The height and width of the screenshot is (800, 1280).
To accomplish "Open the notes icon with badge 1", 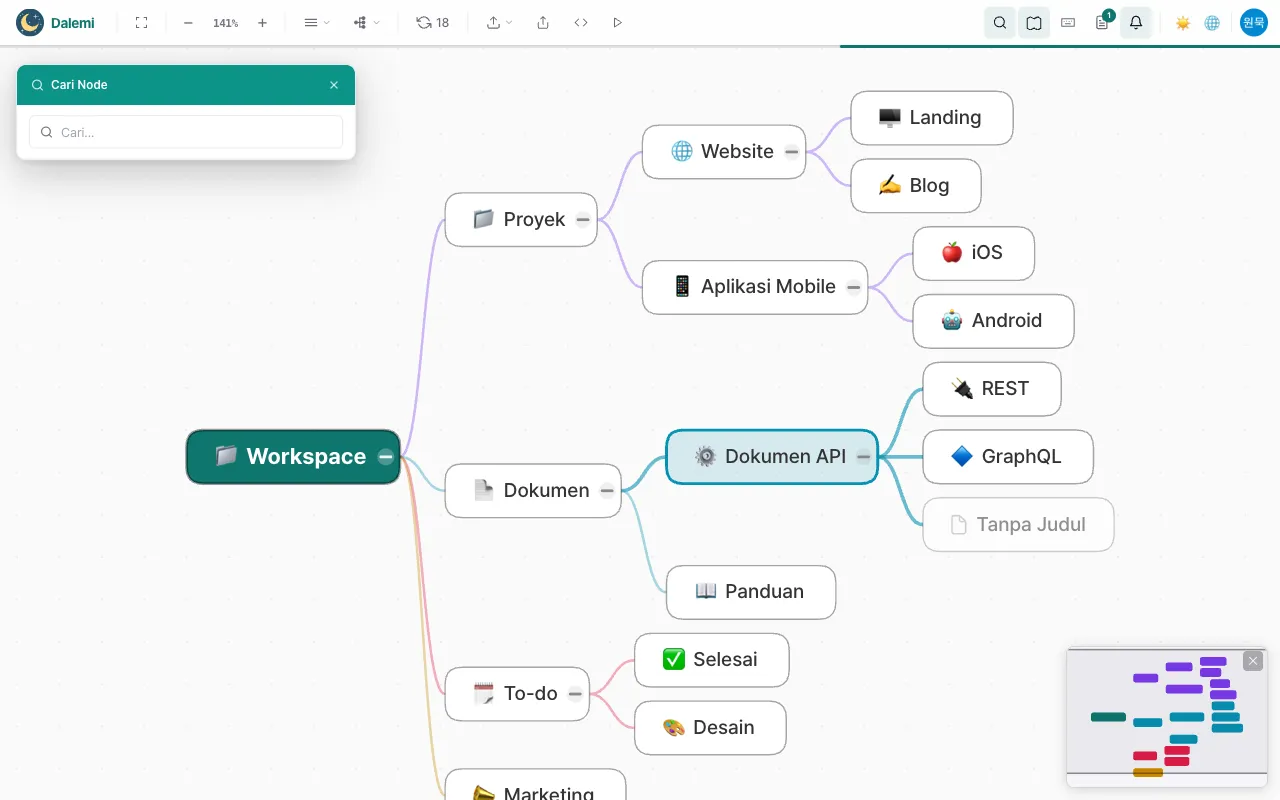I will [x=1102, y=22].
